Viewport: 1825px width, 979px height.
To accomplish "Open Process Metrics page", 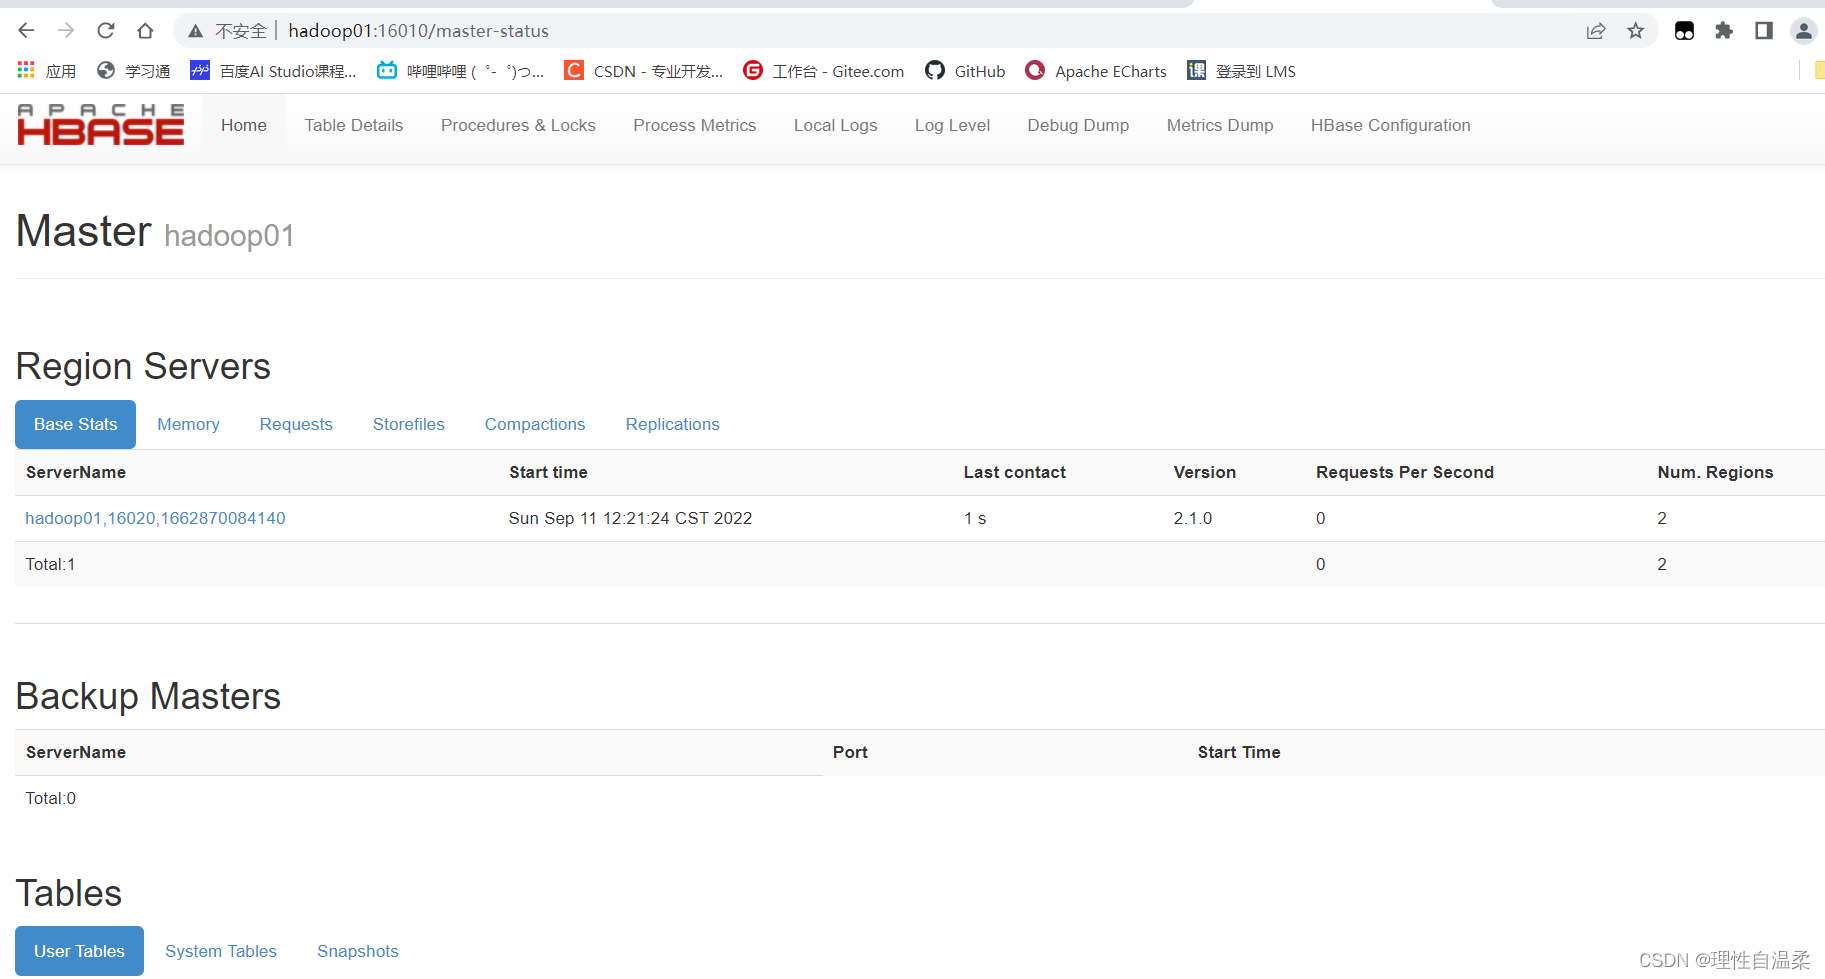I will [x=695, y=125].
